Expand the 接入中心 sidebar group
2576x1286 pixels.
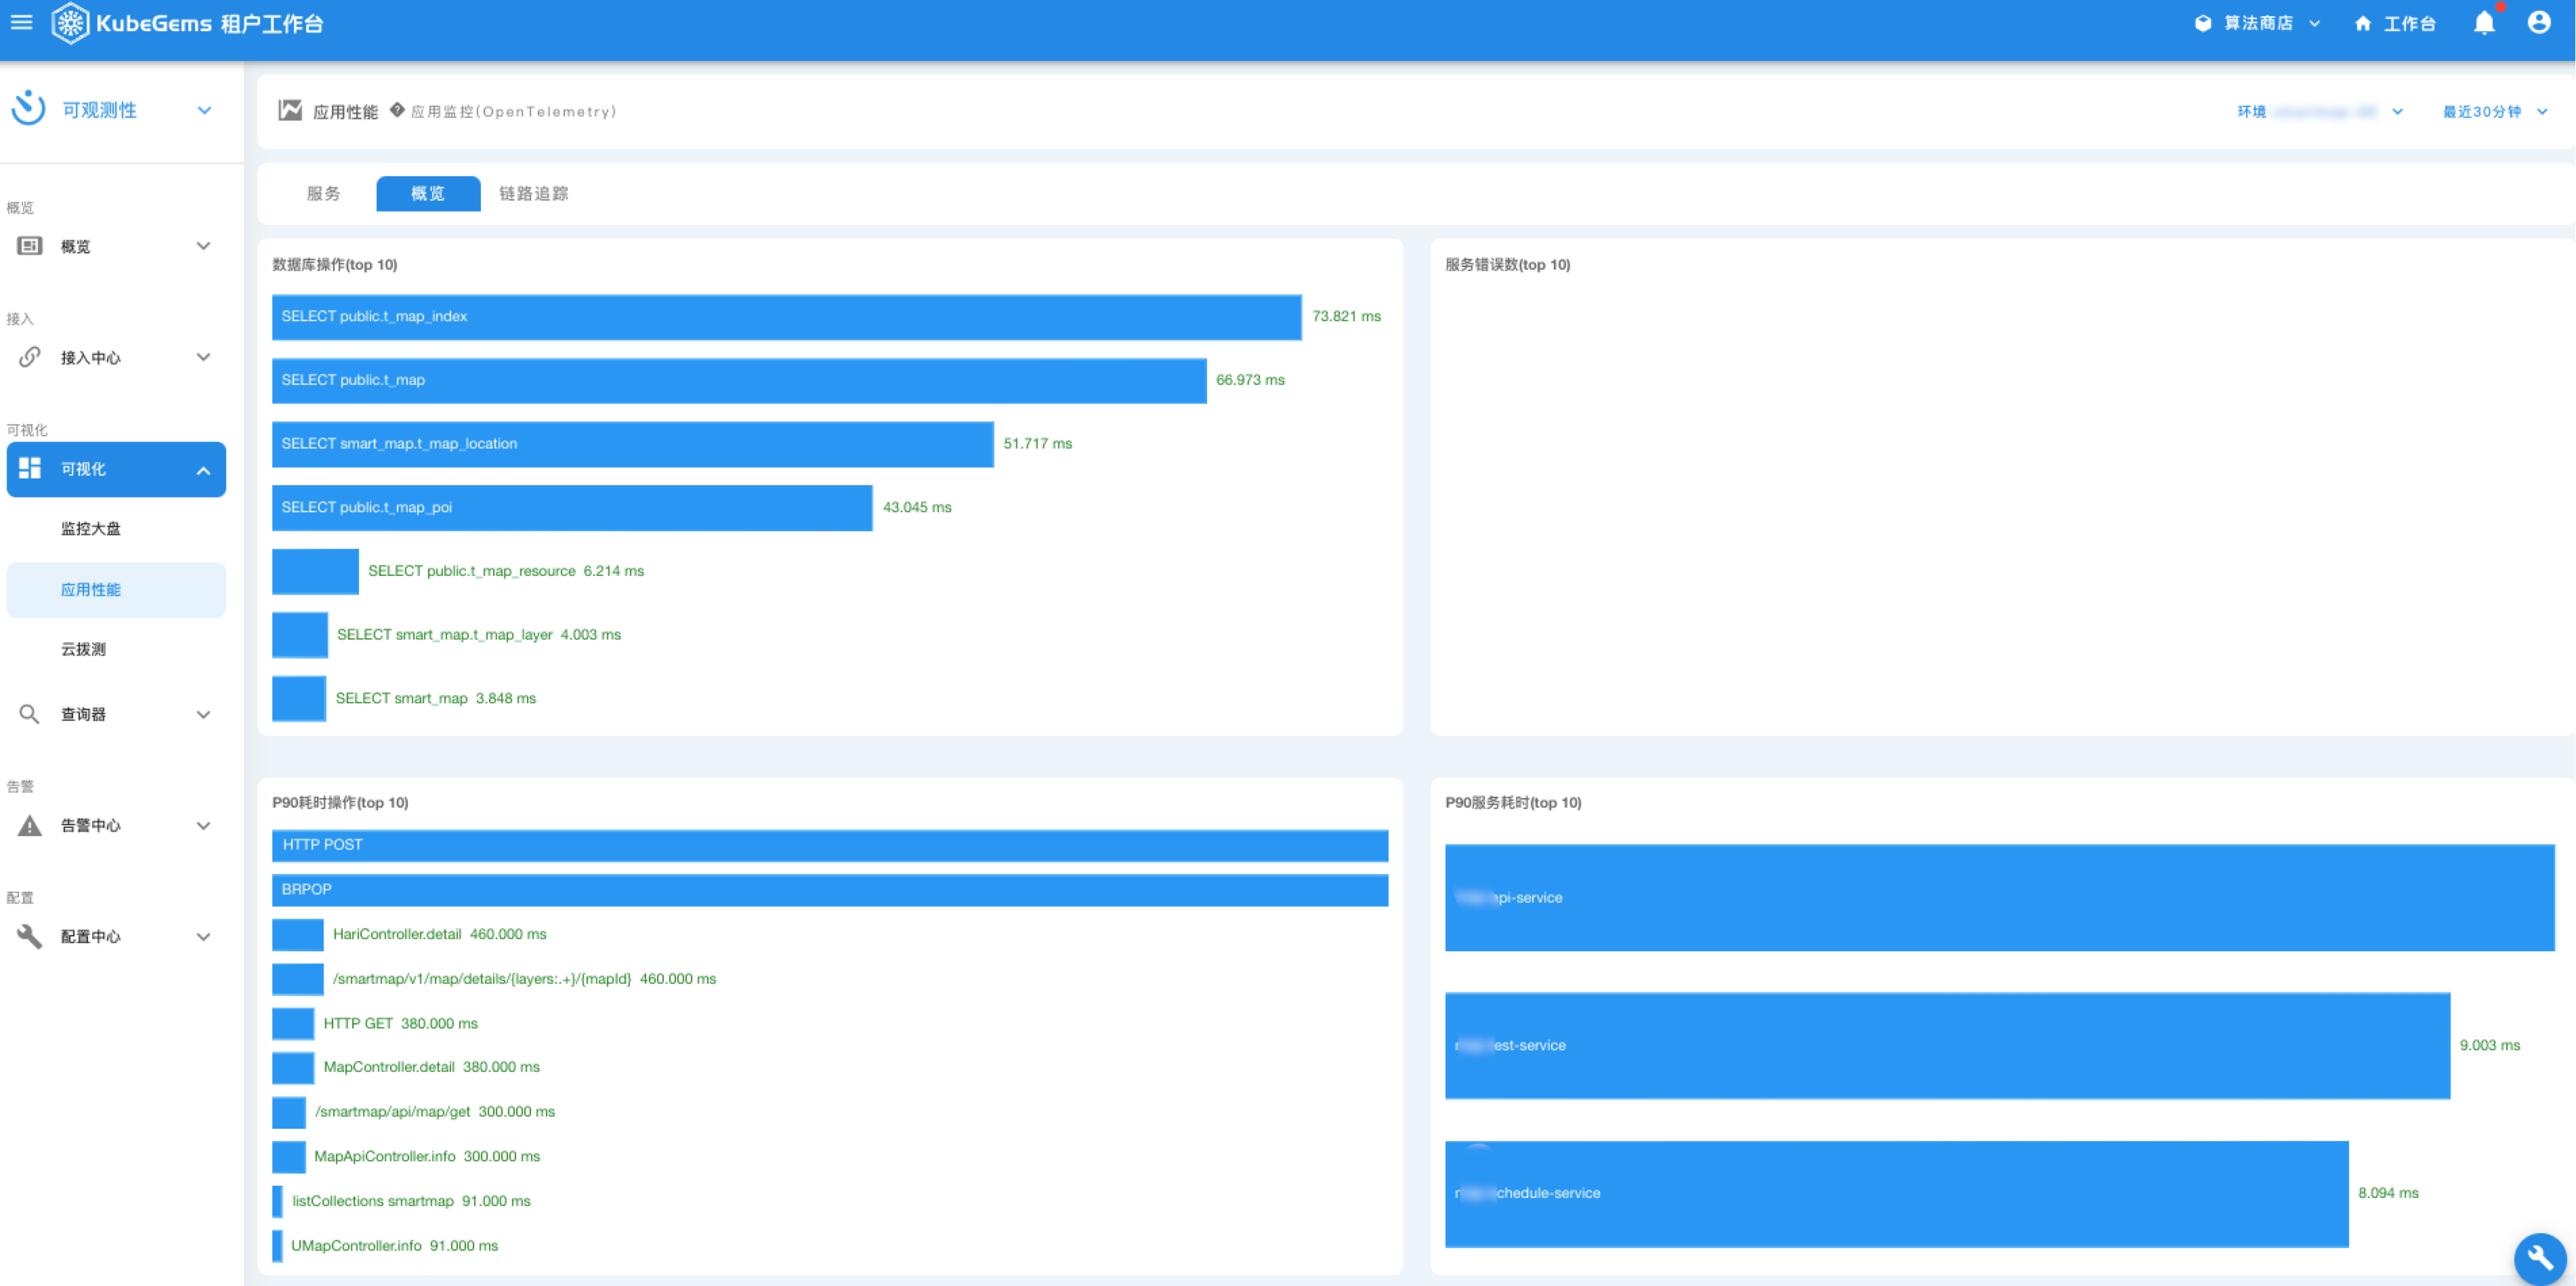coord(204,357)
